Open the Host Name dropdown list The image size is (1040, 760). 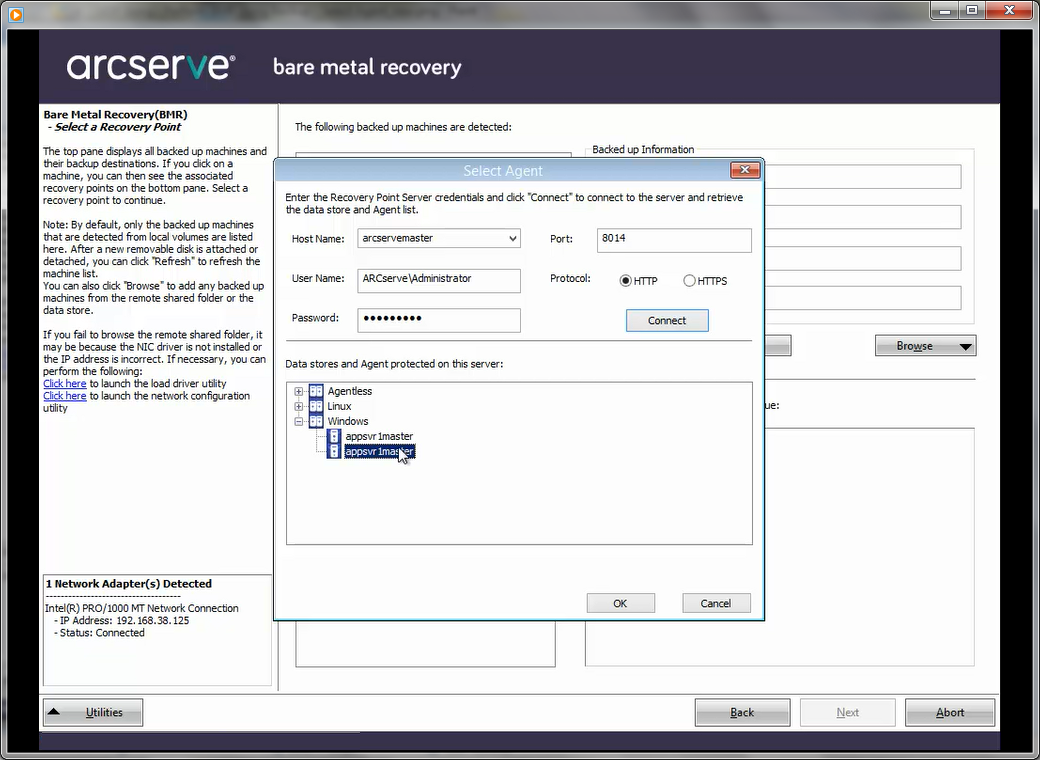point(513,239)
